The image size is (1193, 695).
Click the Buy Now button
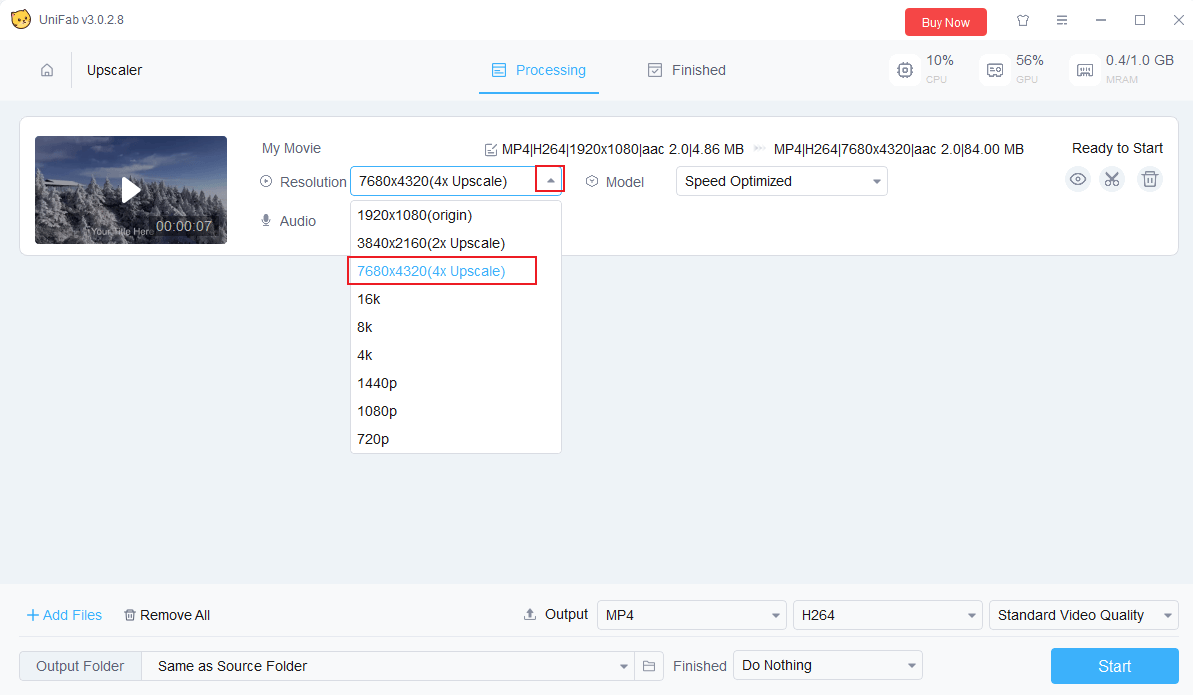coord(946,22)
